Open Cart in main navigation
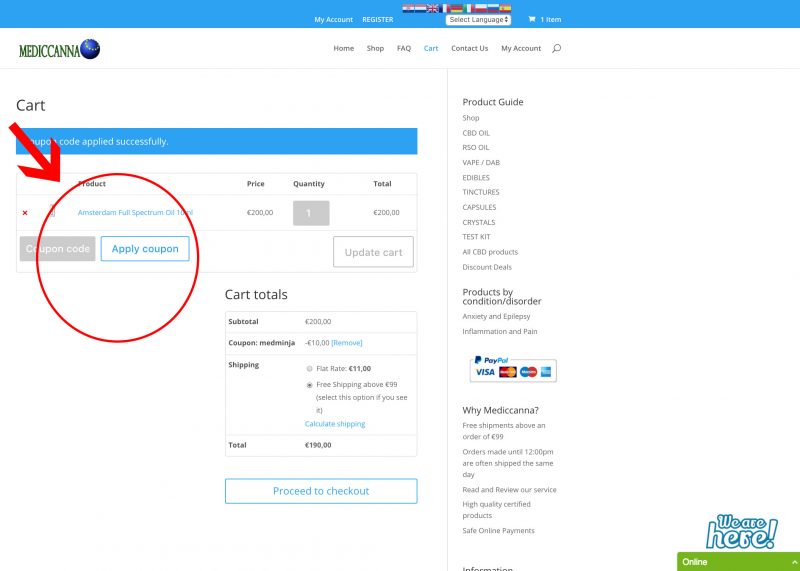This screenshot has height=571, width=800. click(431, 48)
